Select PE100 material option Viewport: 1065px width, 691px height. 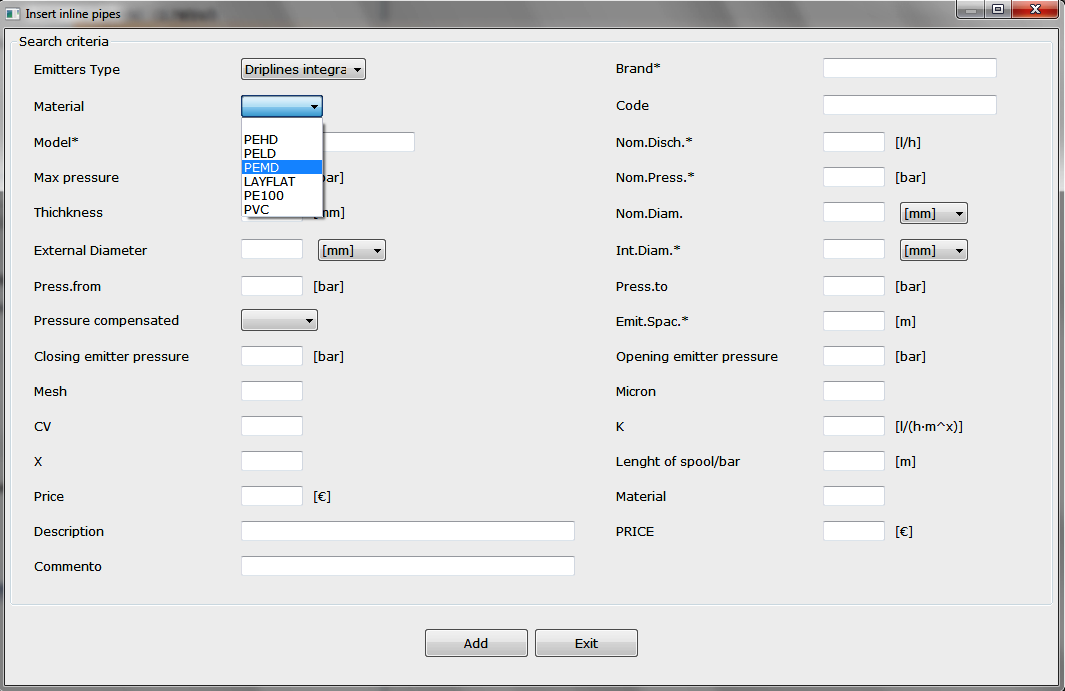click(264, 195)
